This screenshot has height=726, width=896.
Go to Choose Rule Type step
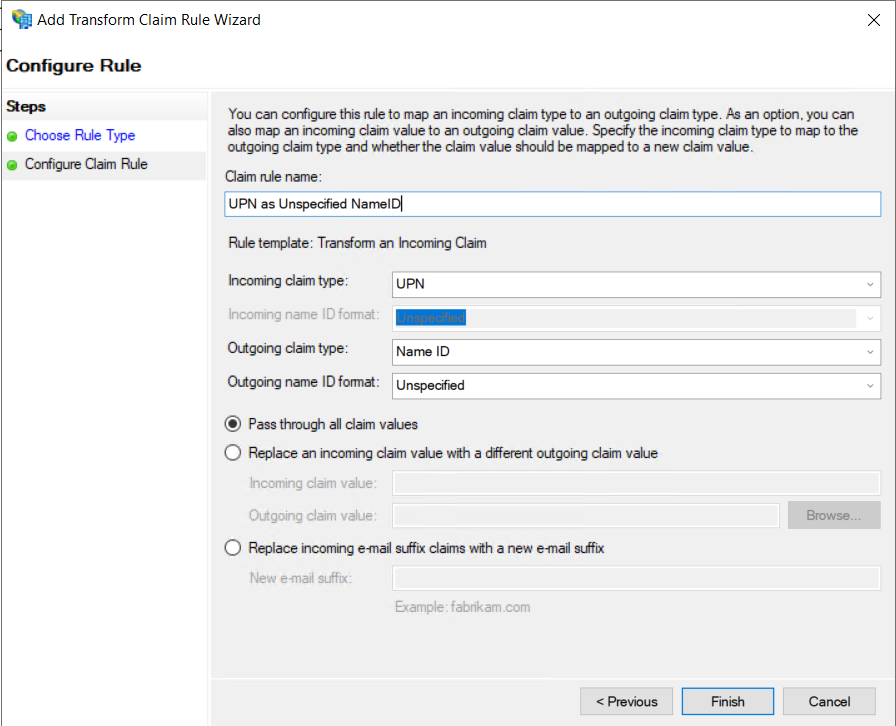click(x=80, y=136)
